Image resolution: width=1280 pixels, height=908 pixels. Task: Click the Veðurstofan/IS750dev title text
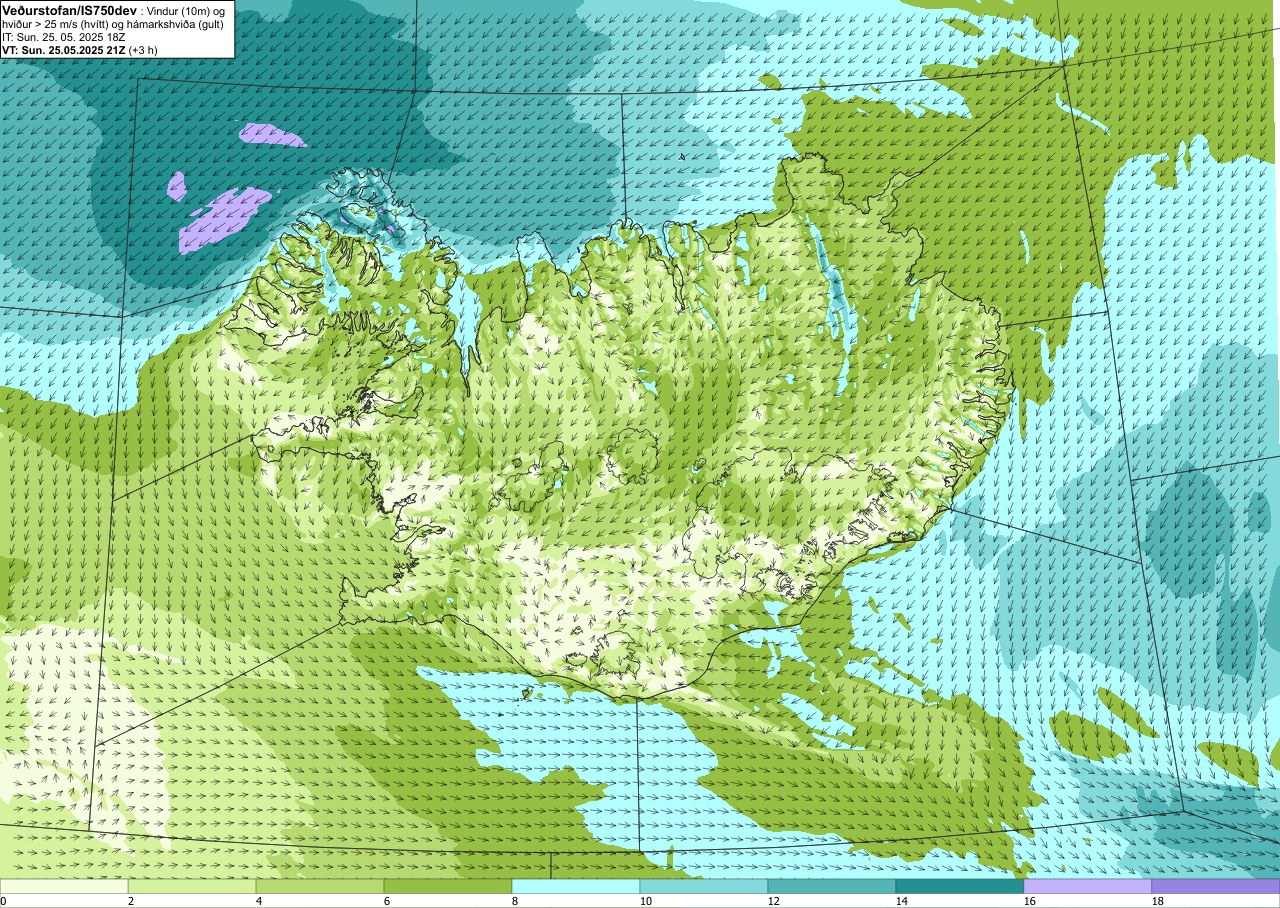[70, 9]
